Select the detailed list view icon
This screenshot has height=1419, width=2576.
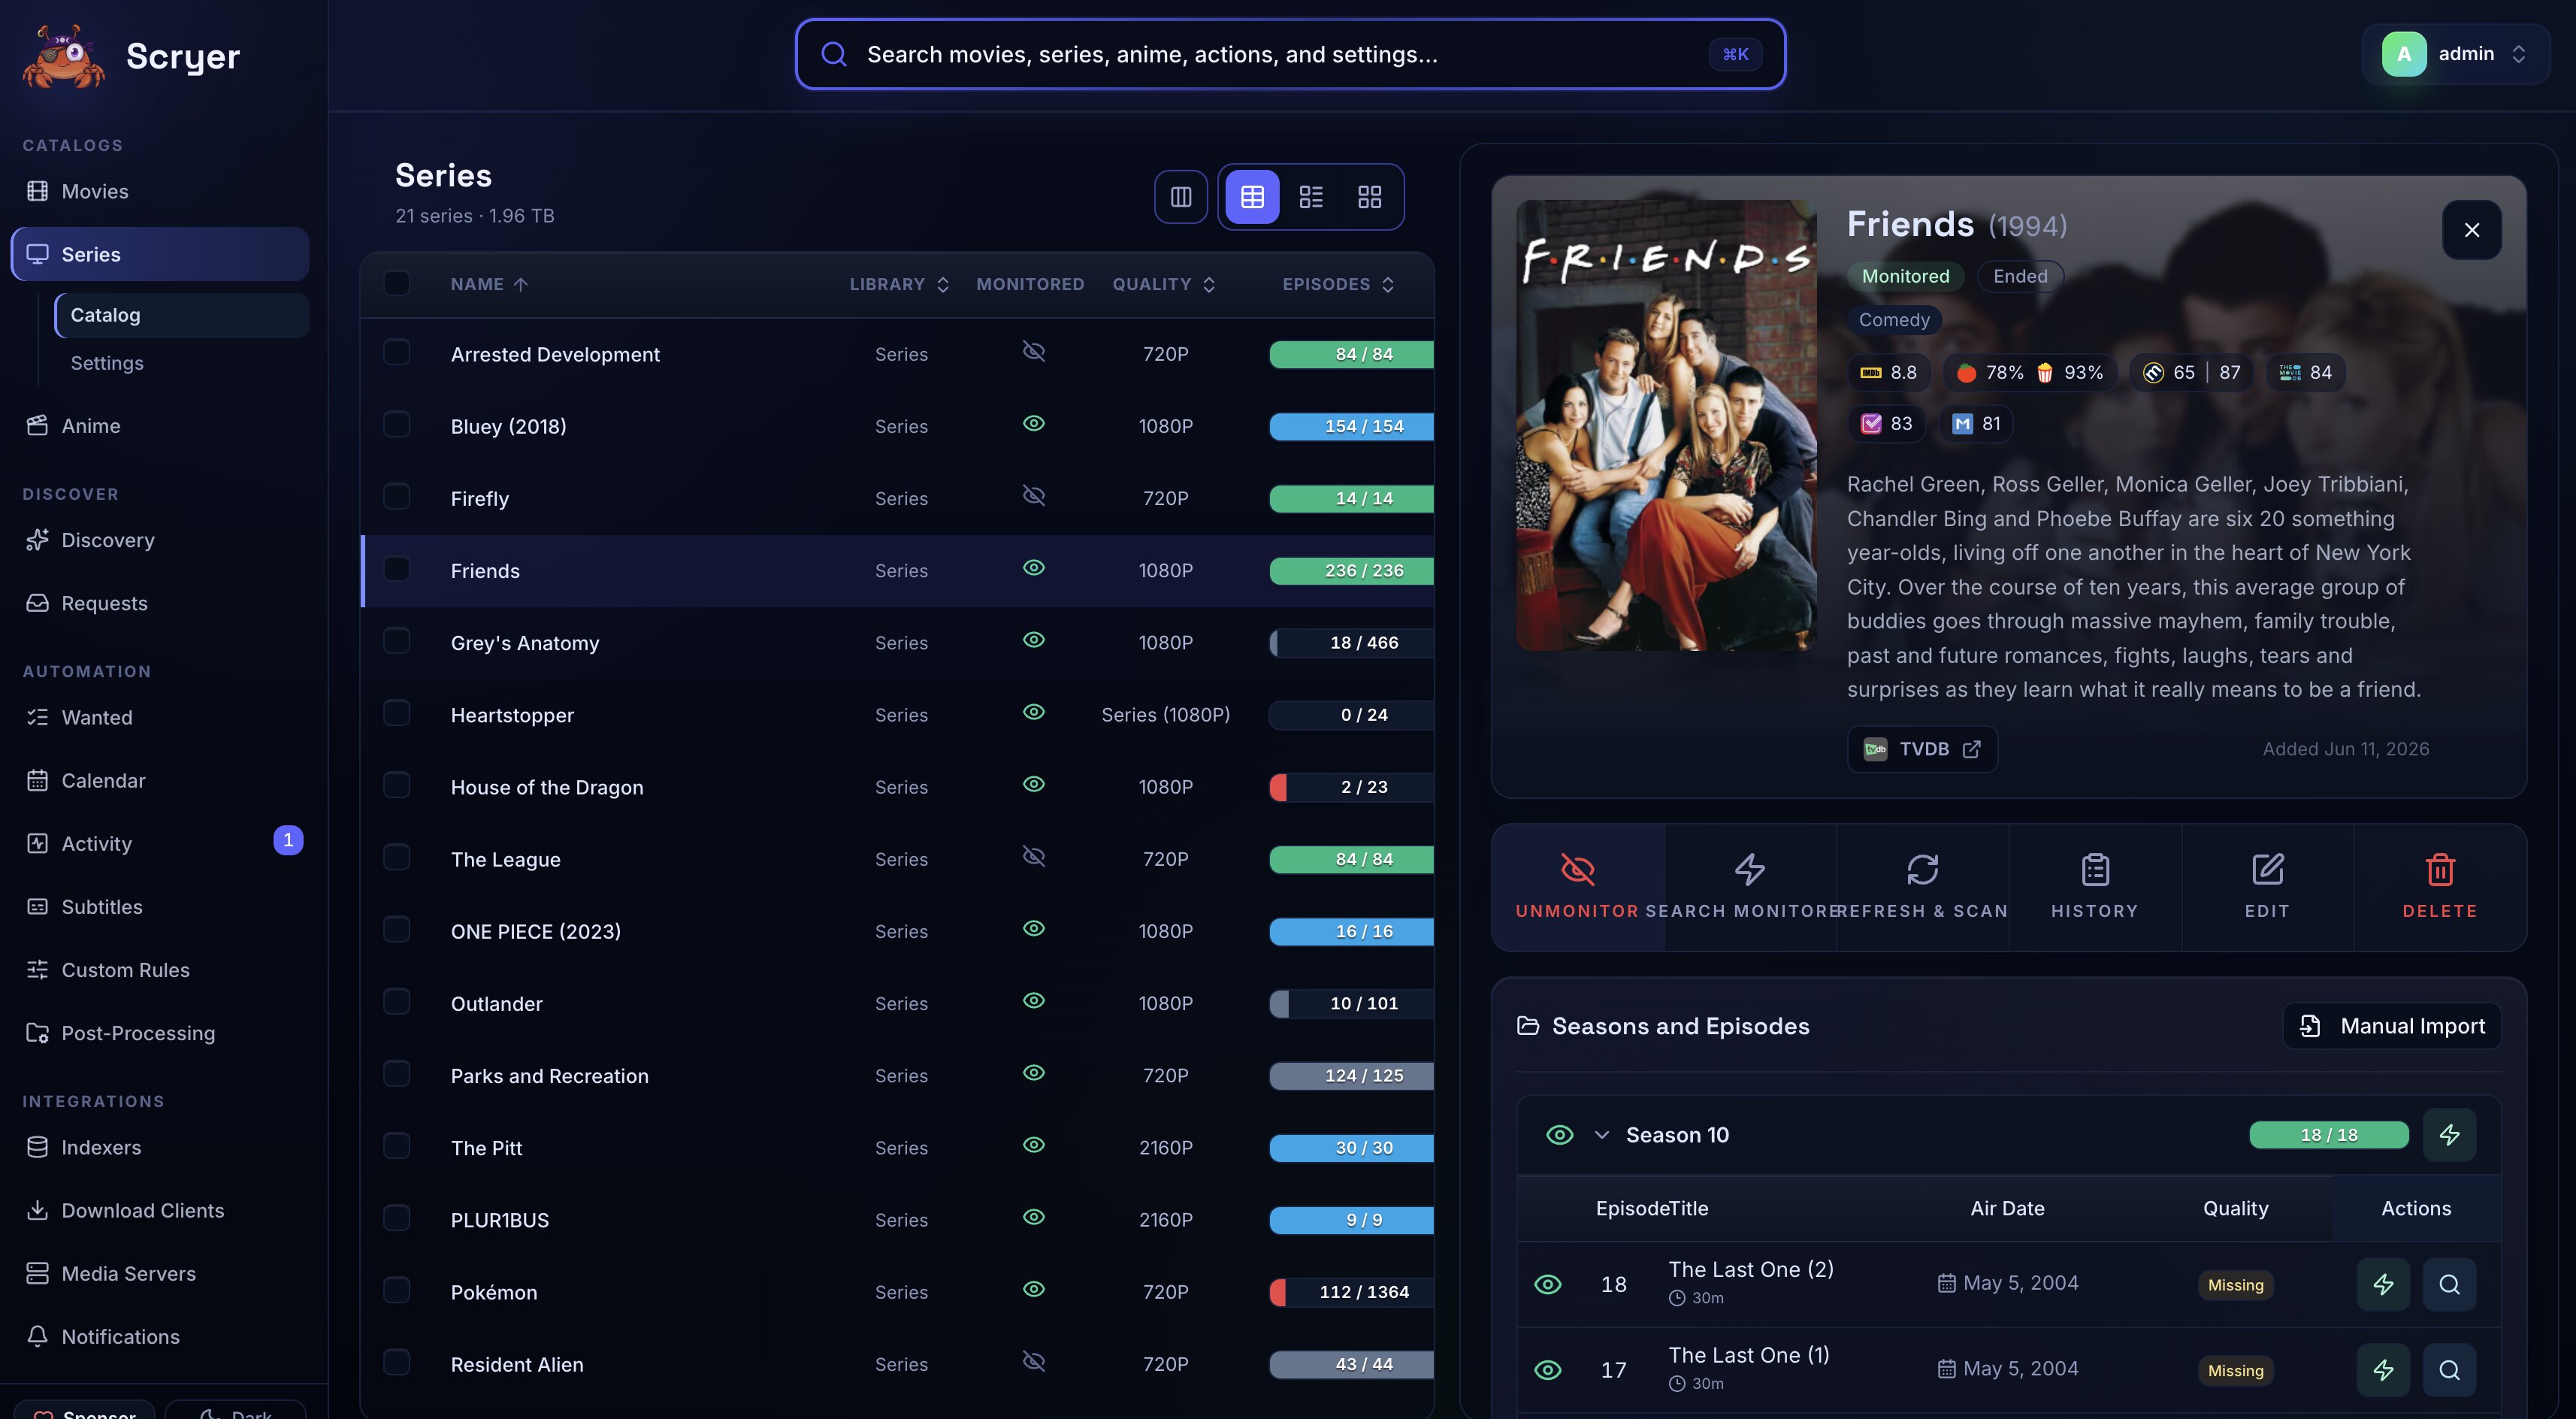(x=1311, y=197)
